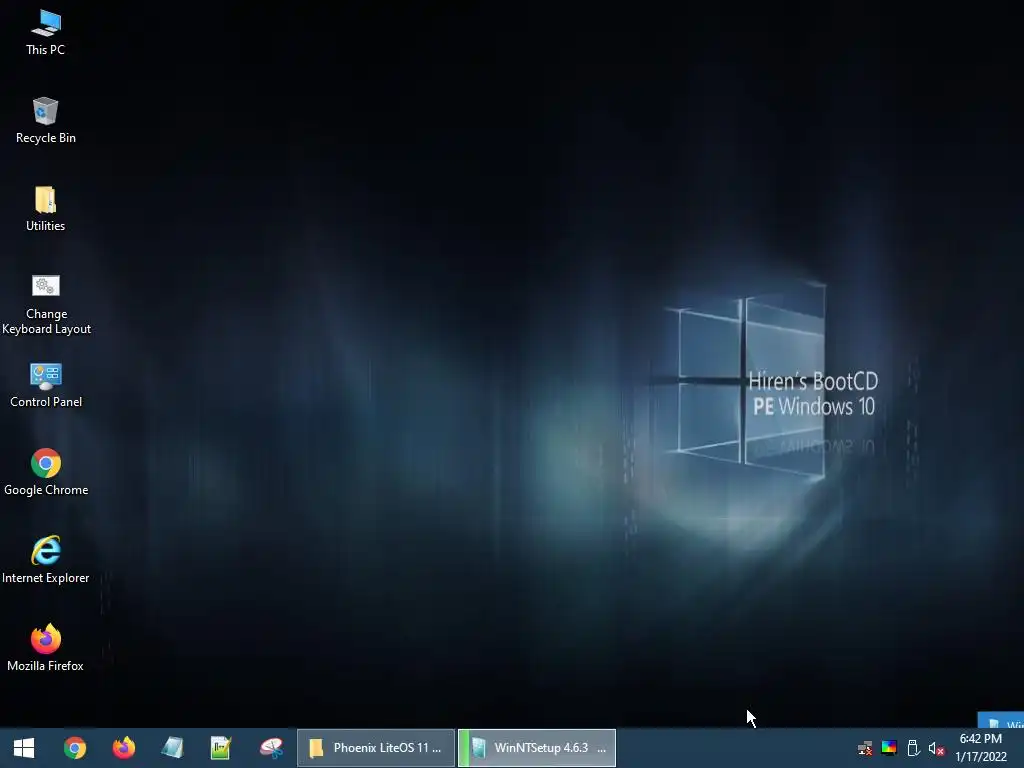Click the safely remove hardware tray icon
This screenshot has height=768, width=1024.
pyautogui.click(x=914, y=748)
